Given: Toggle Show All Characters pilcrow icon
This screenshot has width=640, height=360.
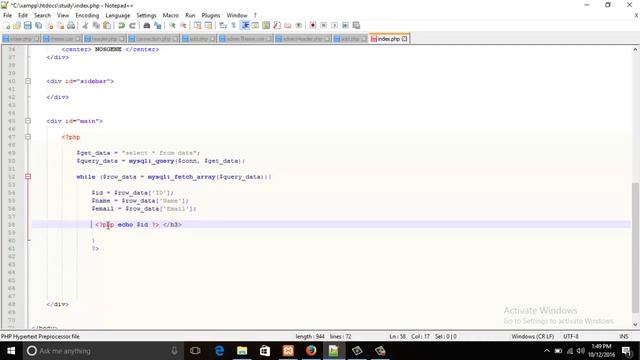Looking at the screenshot, I should tap(234, 25).
